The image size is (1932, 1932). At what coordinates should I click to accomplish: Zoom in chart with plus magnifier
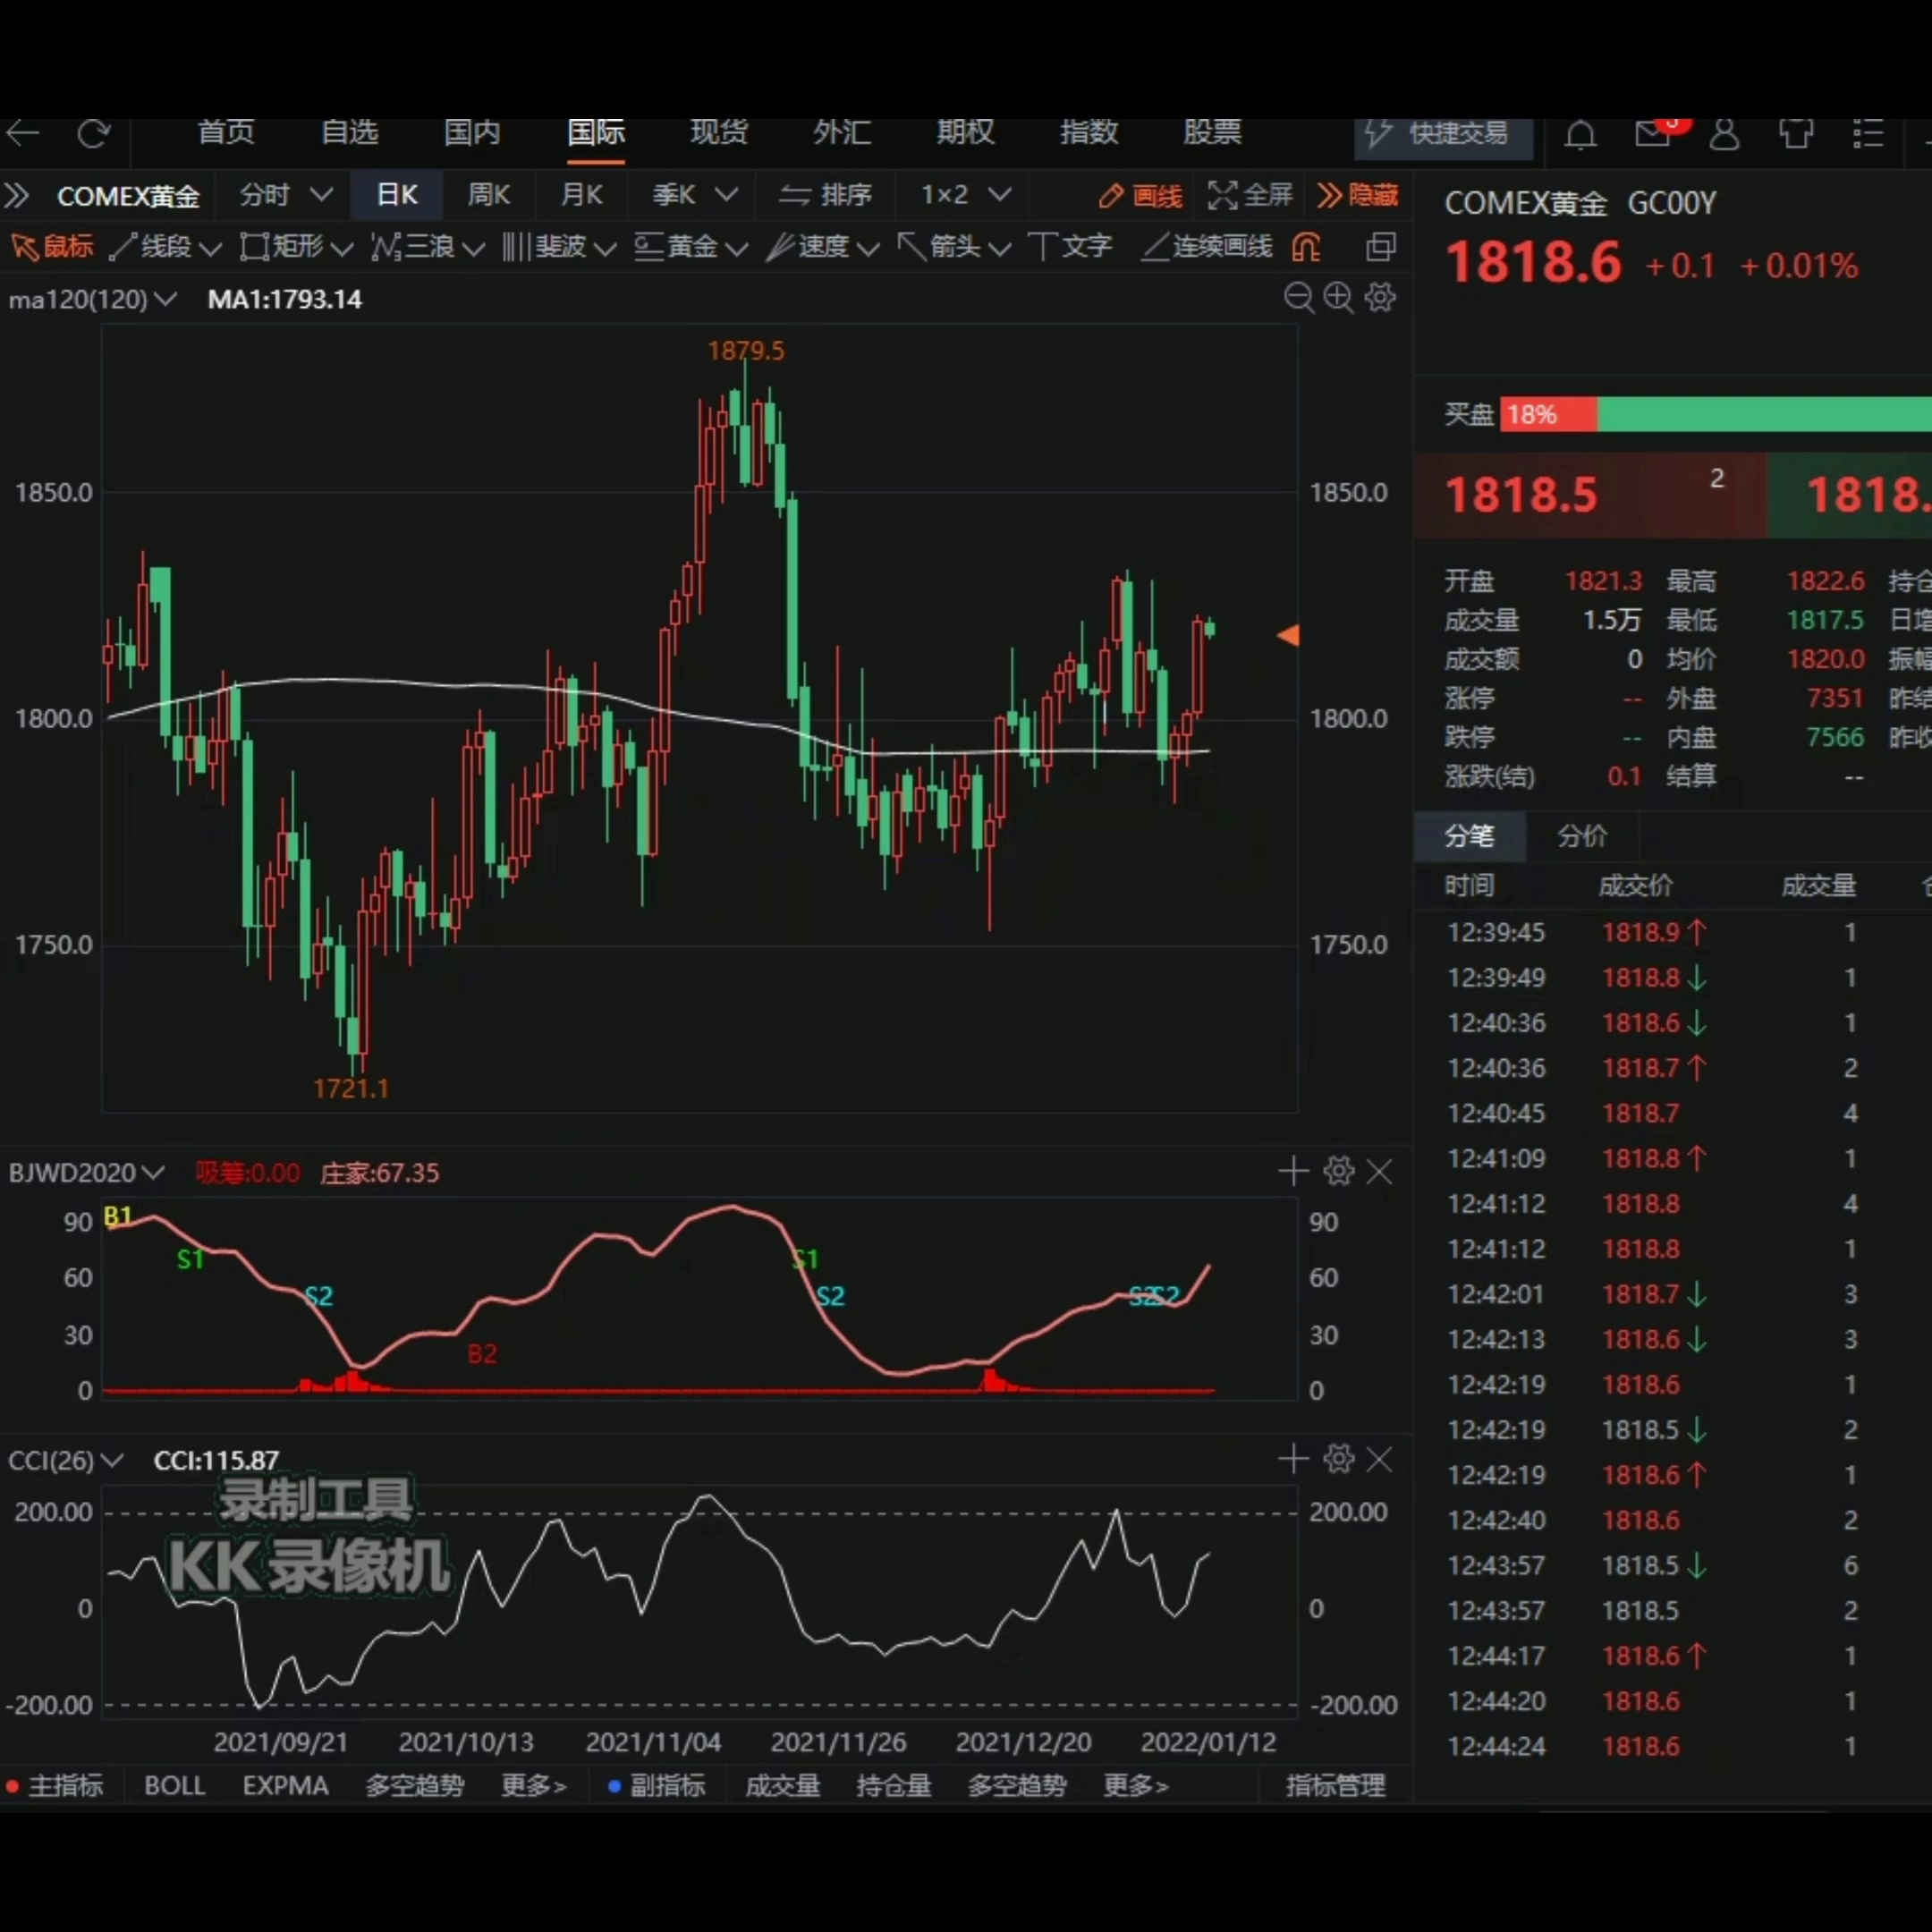tap(1338, 297)
